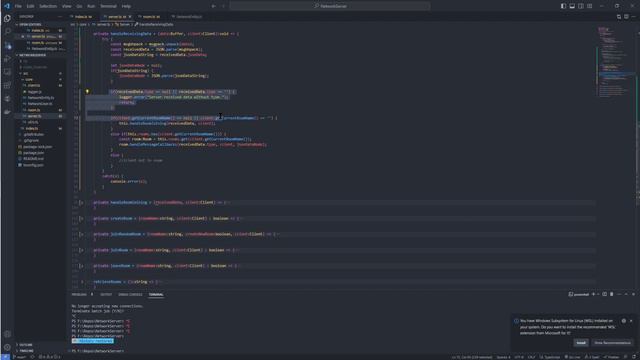The height and width of the screenshot is (360, 640).
Task: Unfold the joinRoom method
Action: [x=81, y=250]
